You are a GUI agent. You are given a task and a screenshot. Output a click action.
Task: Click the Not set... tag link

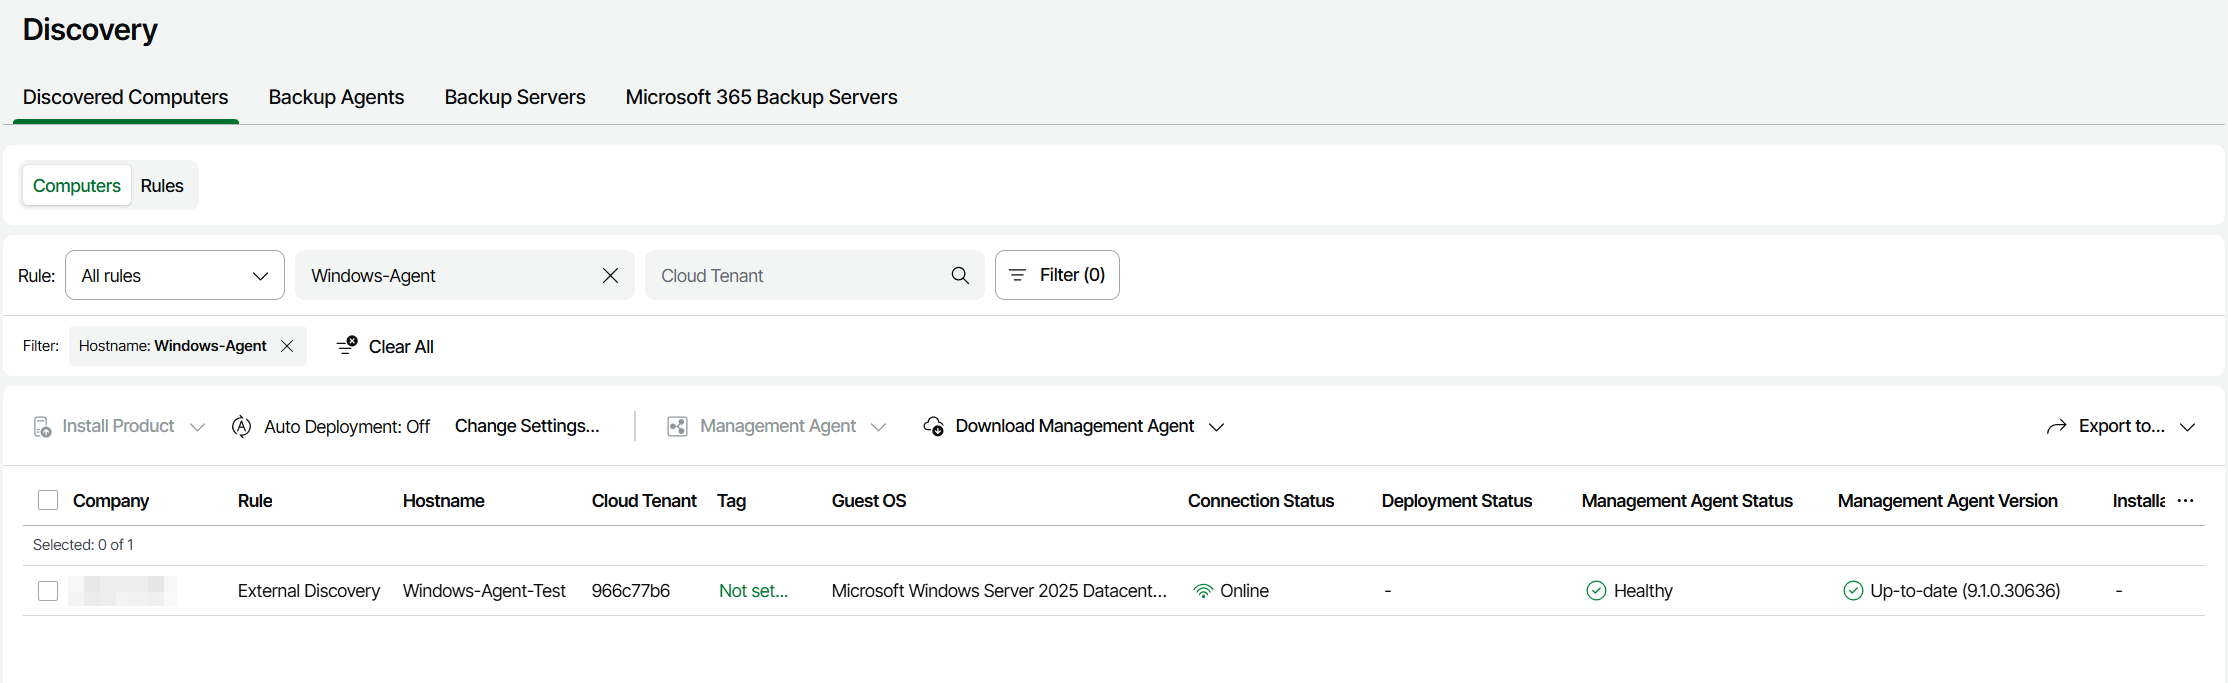(753, 591)
